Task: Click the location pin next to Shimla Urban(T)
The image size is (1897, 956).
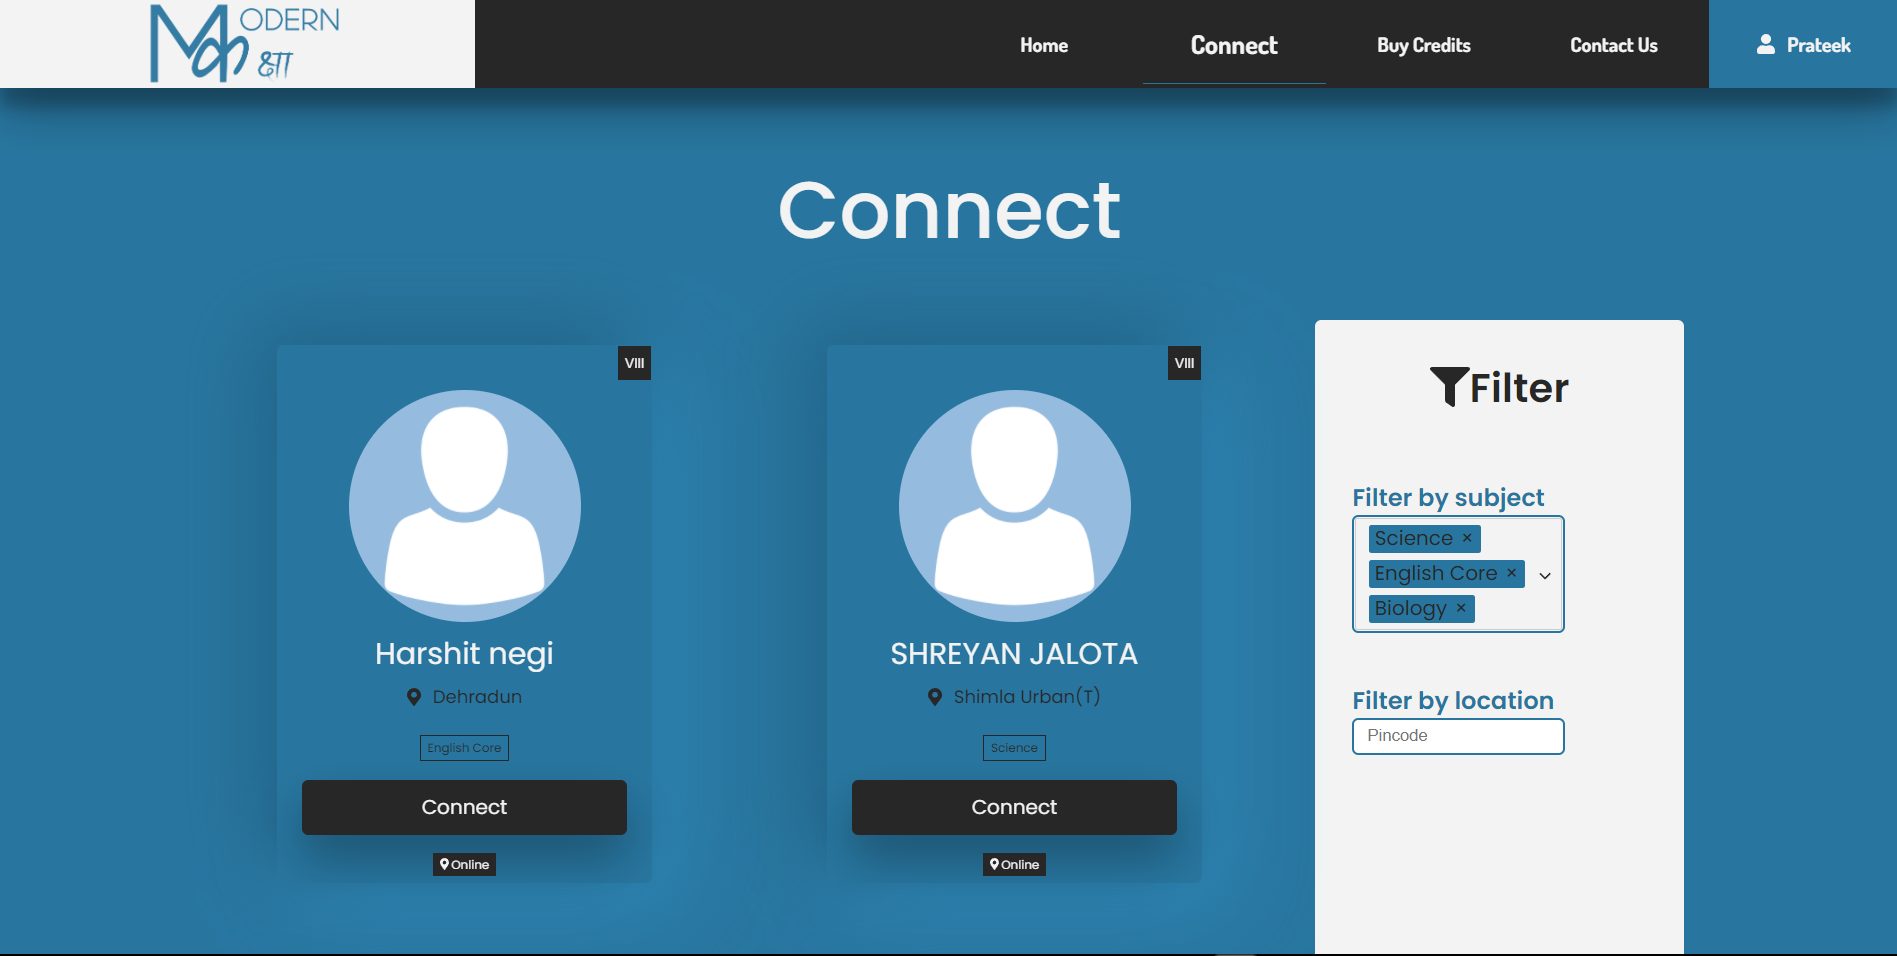Action: pyautogui.click(x=934, y=697)
